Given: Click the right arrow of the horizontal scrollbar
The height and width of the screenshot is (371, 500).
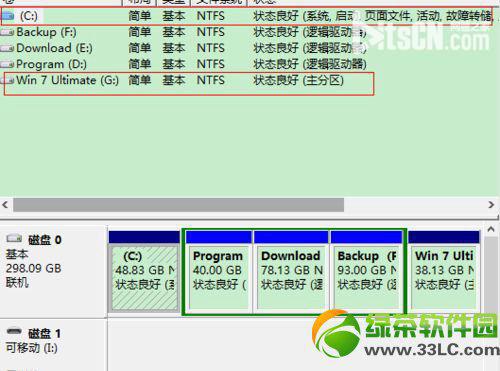Looking at the screenshot, I should click(491, 204).
